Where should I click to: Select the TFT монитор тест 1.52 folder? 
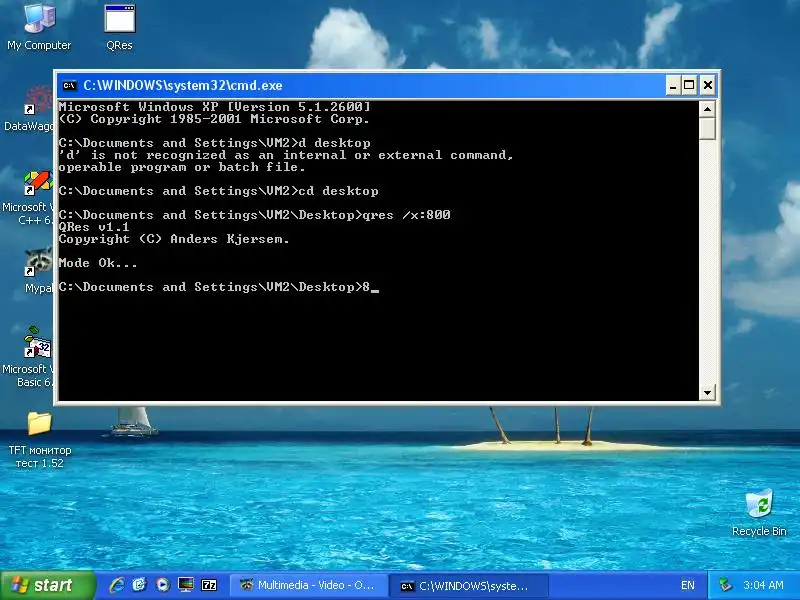[x=40, y=440]
